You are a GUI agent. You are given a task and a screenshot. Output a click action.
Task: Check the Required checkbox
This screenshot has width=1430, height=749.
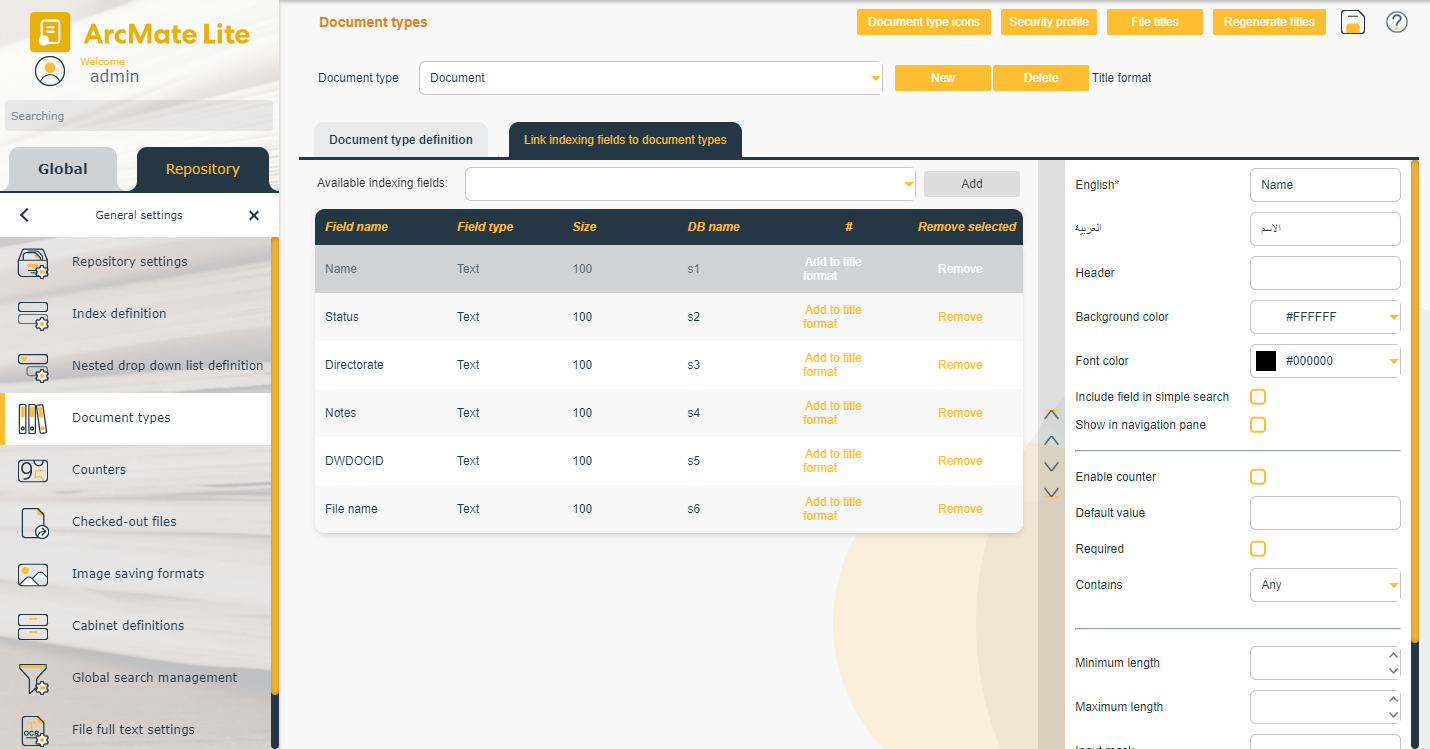click(1258, 549)
